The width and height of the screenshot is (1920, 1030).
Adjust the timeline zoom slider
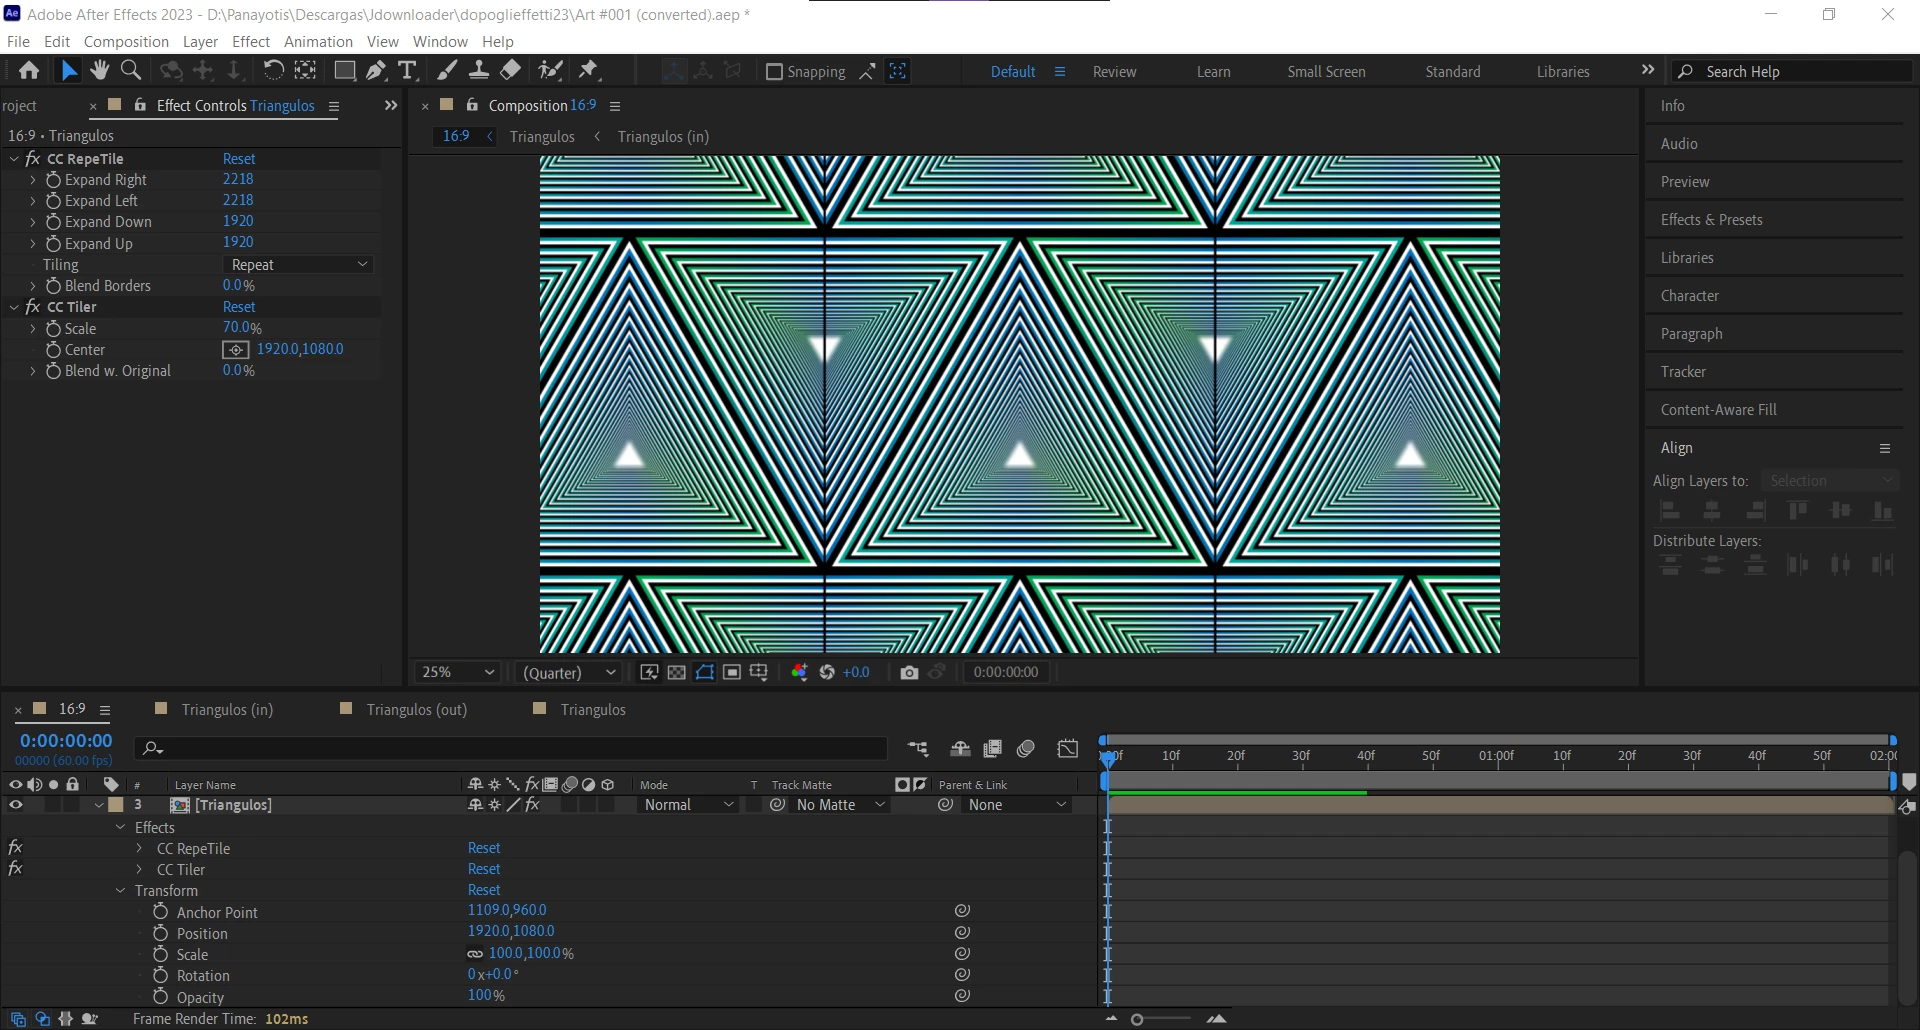pyautogui.click(x=1137, y=1019)
